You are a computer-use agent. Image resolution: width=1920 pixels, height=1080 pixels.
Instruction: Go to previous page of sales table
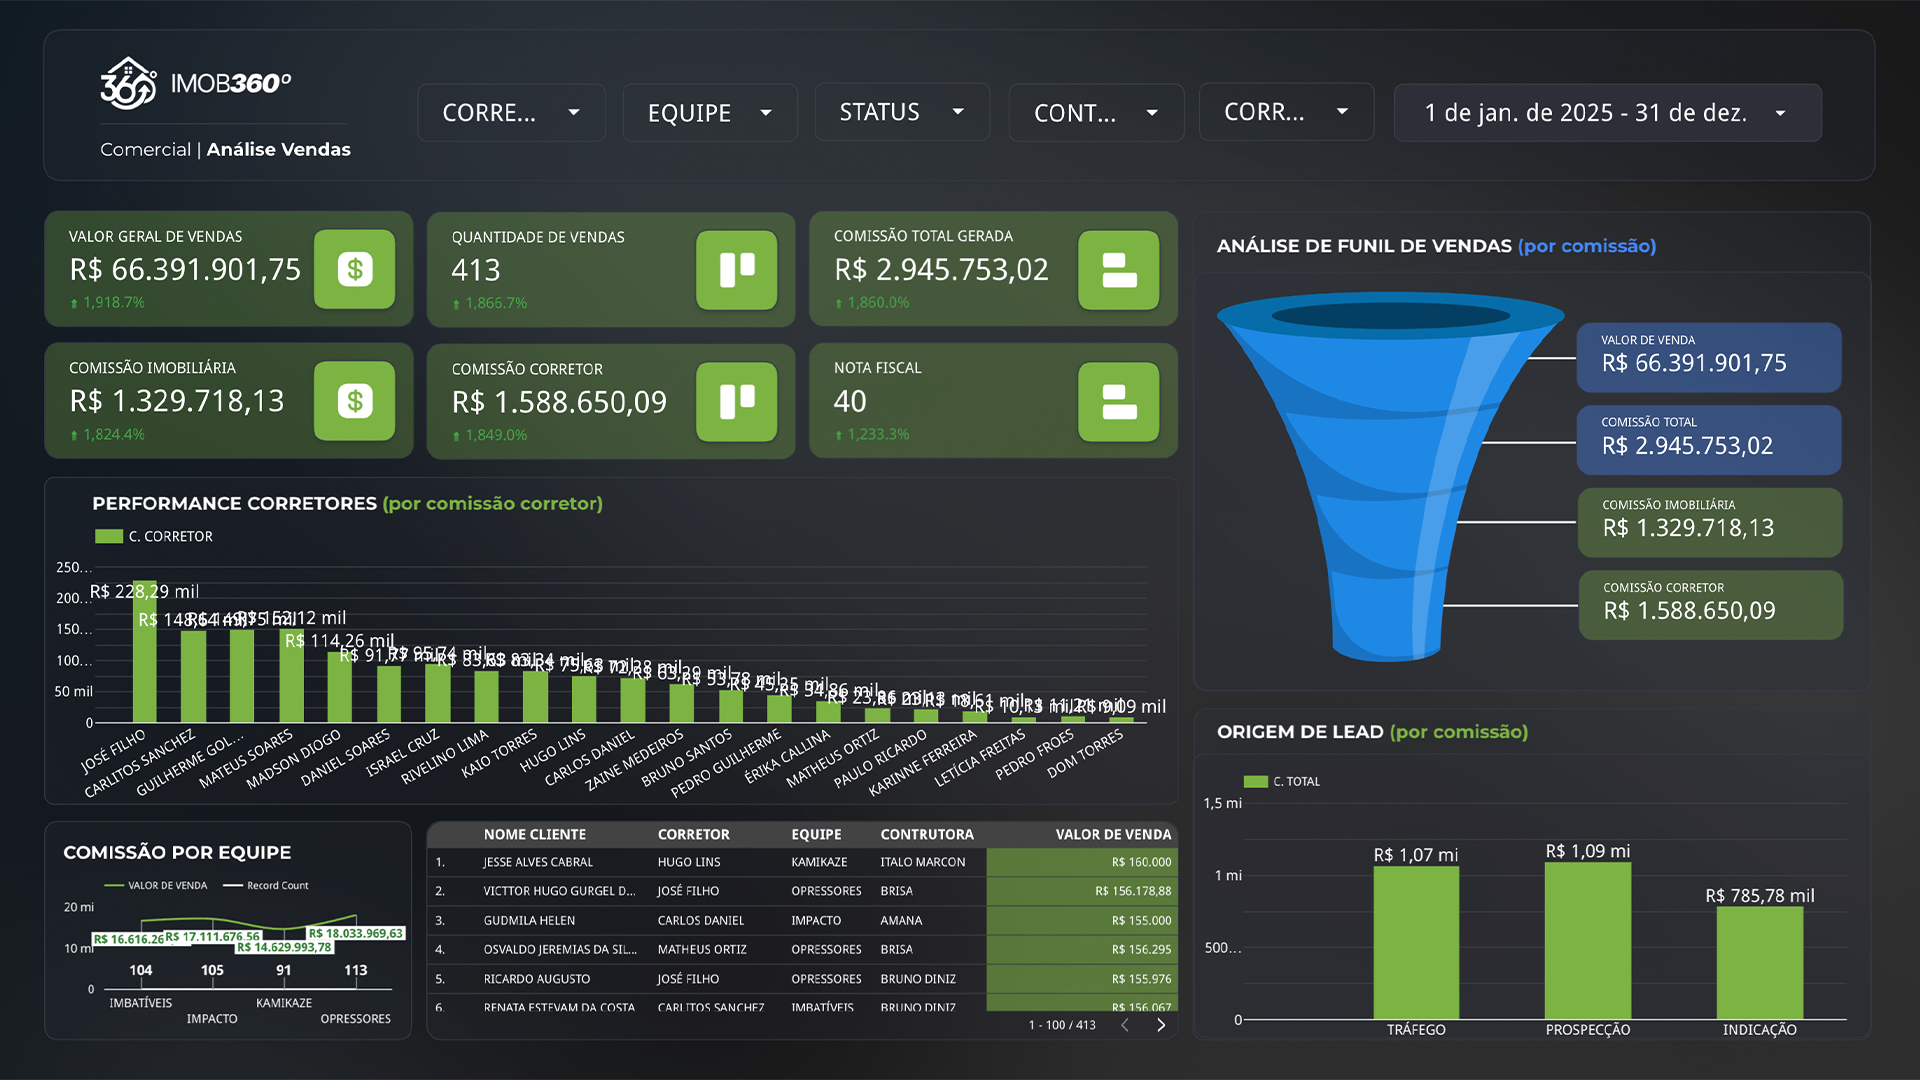pyautogui.click(x=1125, y=1025)
